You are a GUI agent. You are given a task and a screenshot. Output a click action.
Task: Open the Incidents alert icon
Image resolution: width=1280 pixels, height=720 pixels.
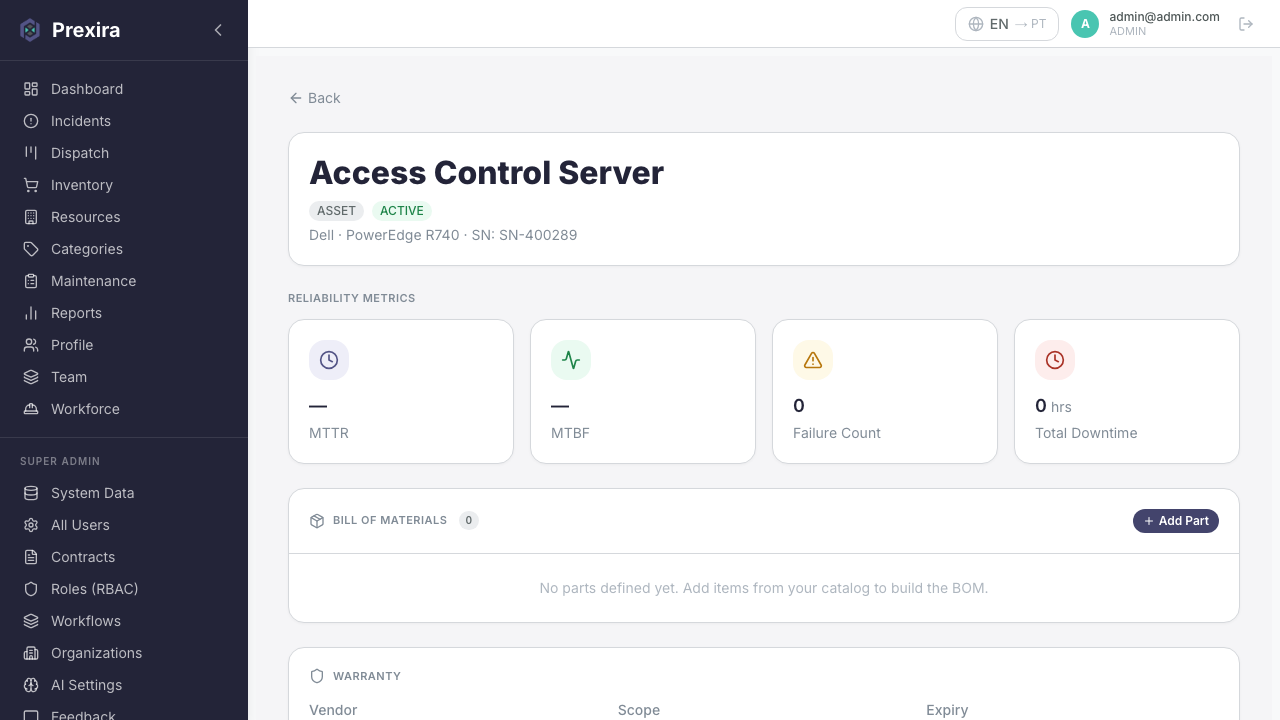31,121
